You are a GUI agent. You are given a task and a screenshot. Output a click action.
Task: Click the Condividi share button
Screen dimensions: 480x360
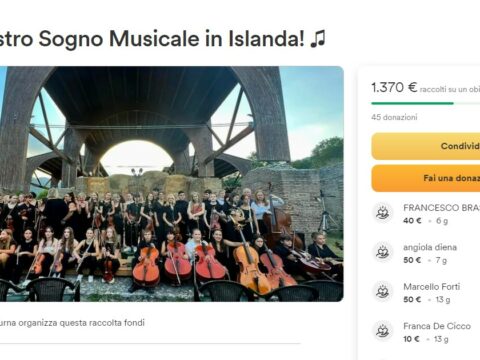pyautogui.click(x=426, y=146)
